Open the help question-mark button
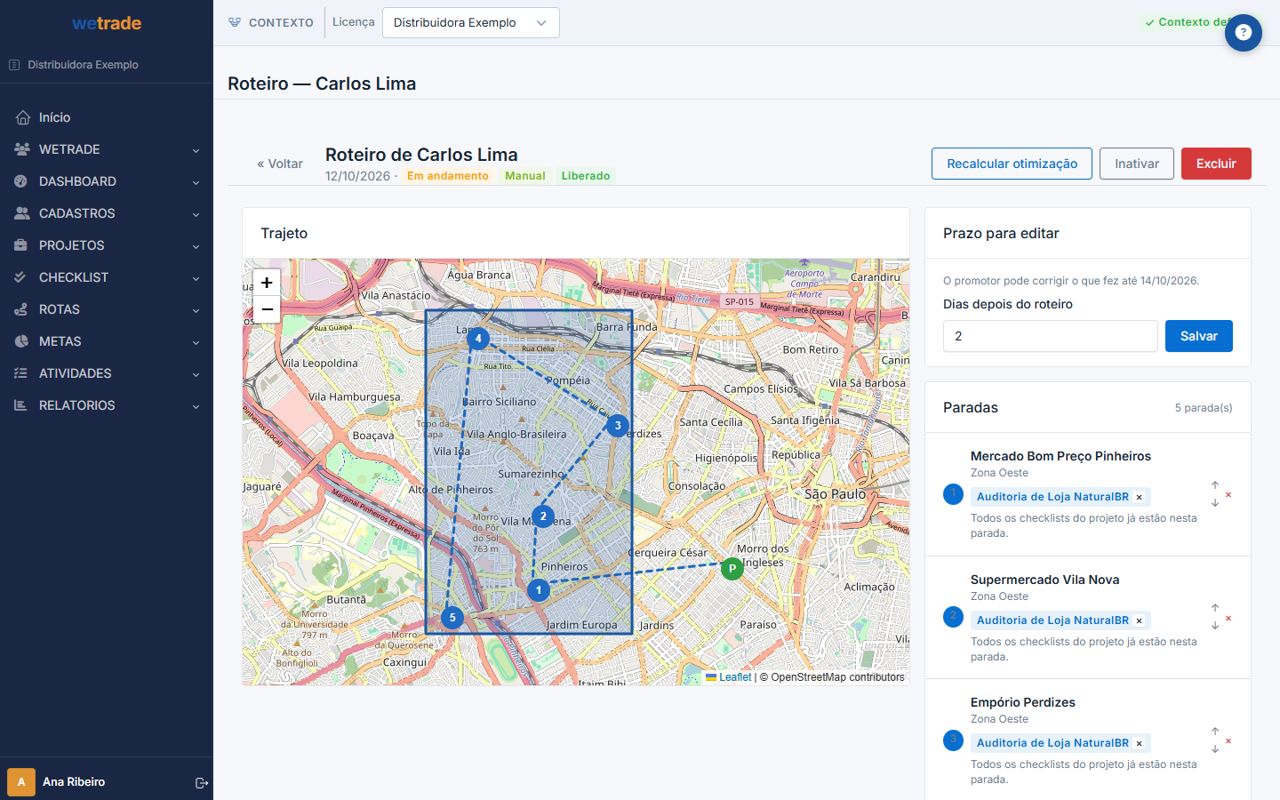Screen dimensions: 1280x800 tap(1243, 33)
